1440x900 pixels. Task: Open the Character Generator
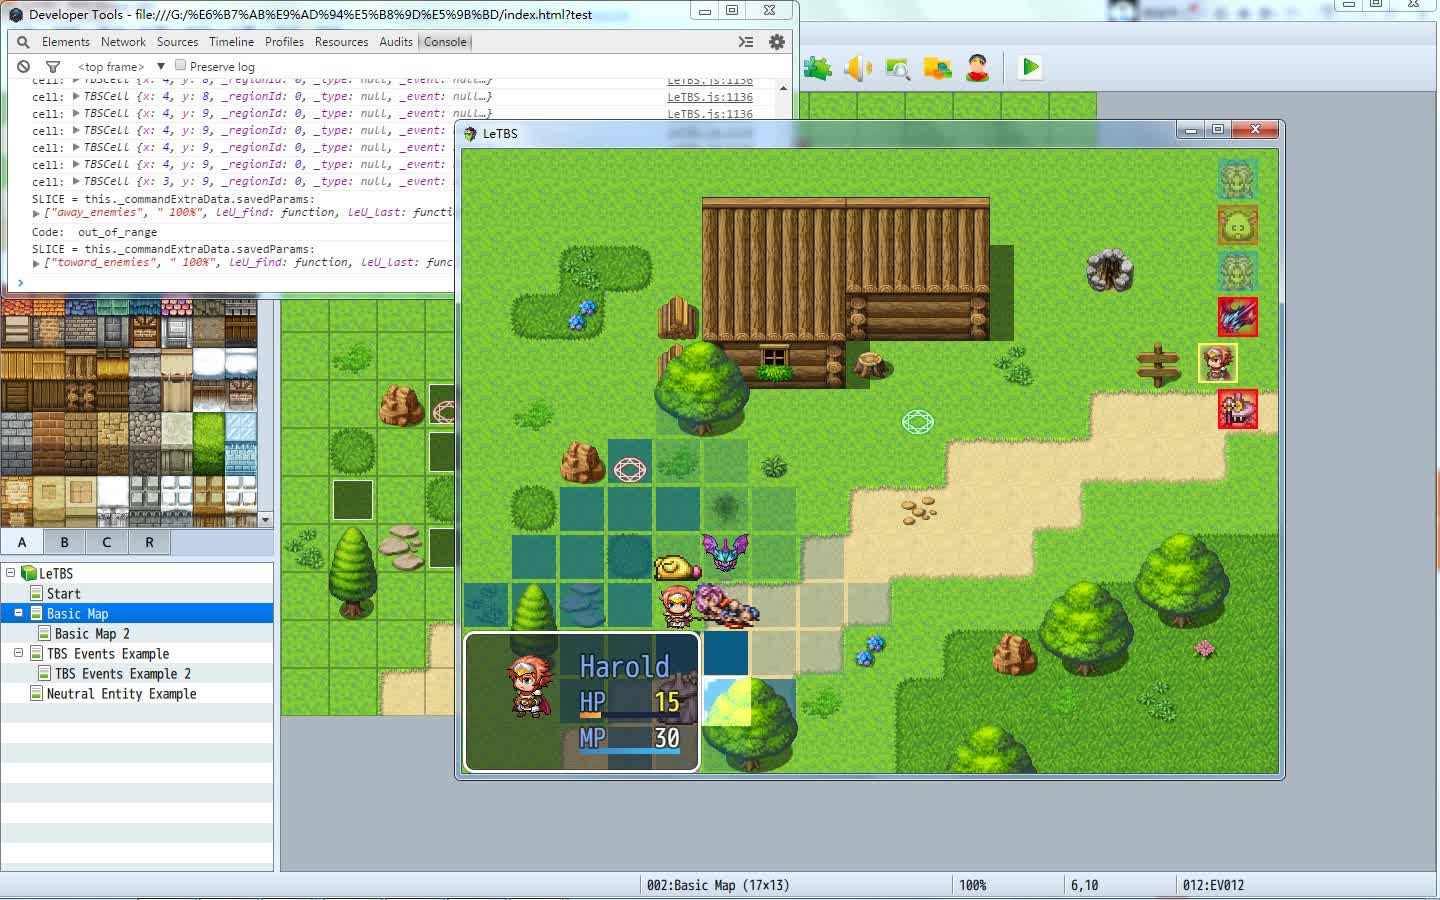point(977,67)
